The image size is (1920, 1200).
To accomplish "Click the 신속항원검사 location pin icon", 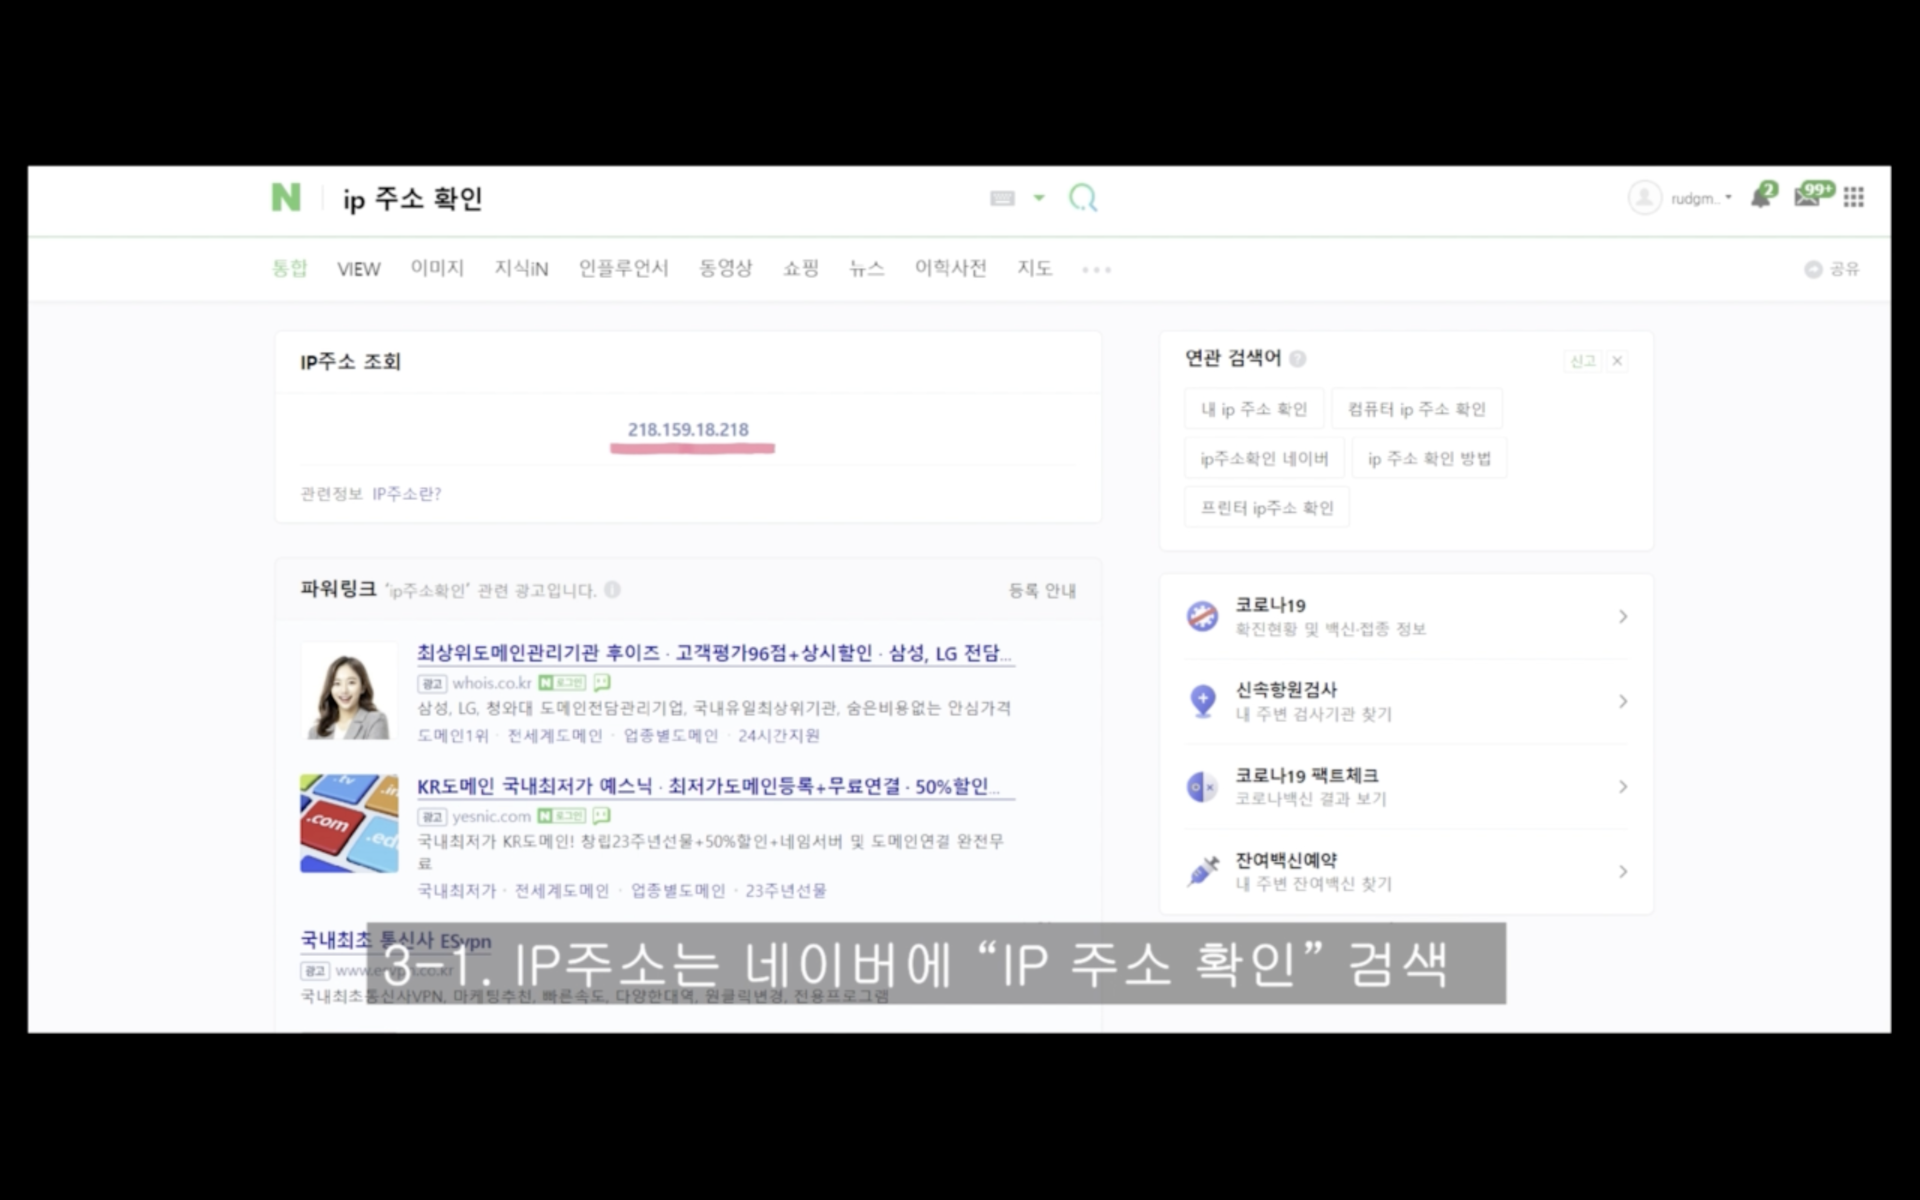I will coord(1202,701).
